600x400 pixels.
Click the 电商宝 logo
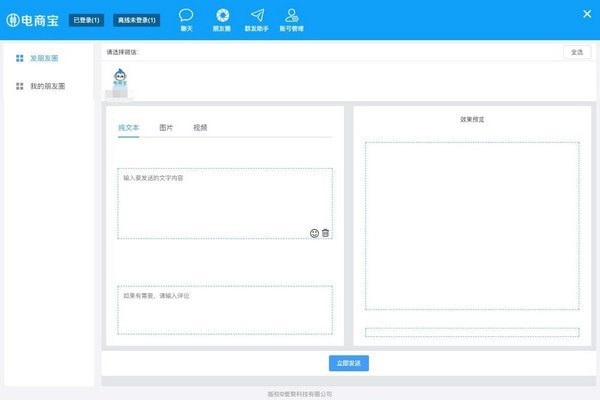[x=33, y=20]
